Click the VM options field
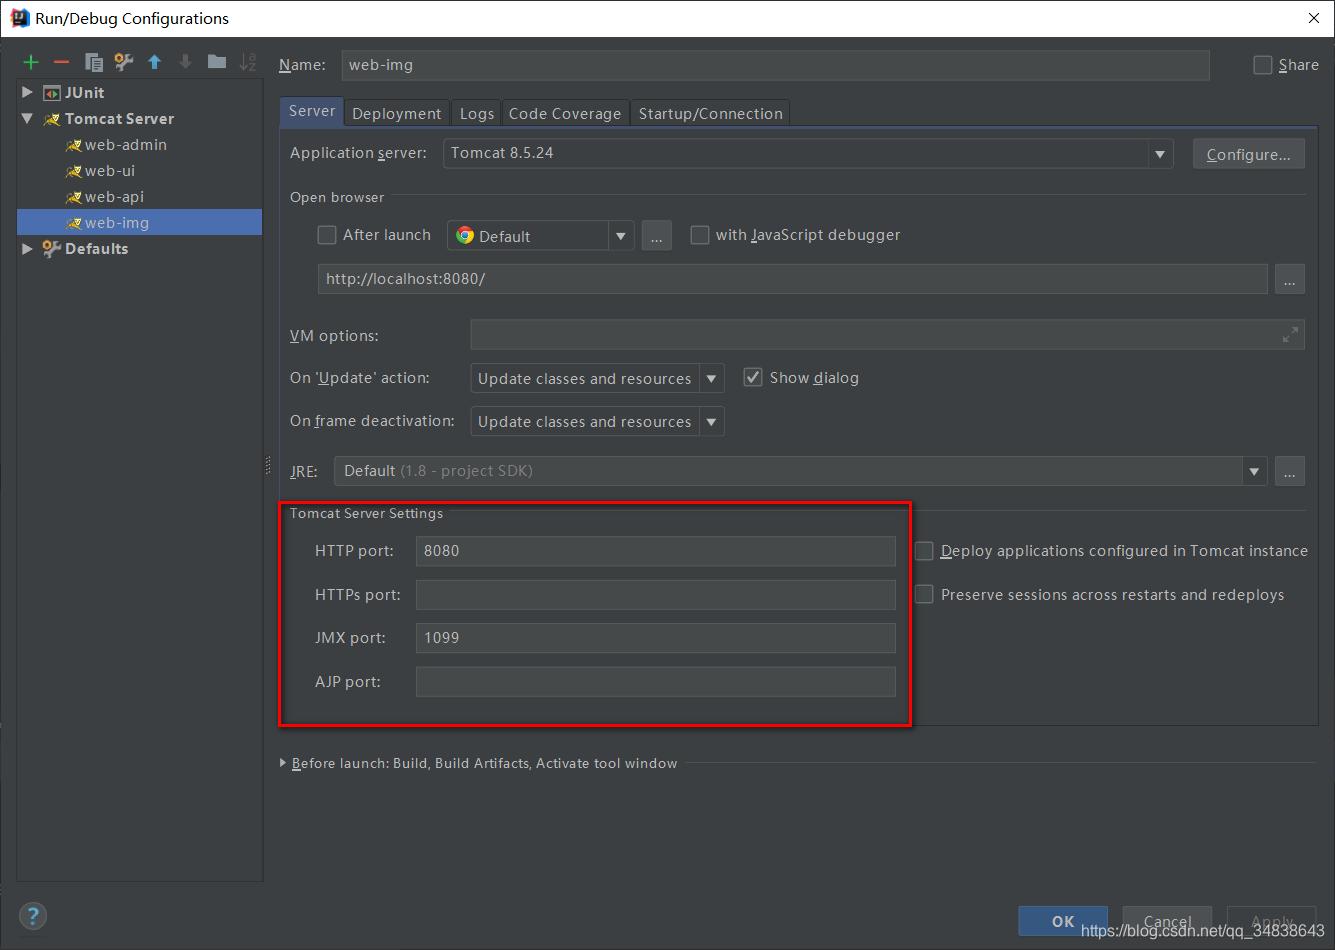 (x=887, y=335)
